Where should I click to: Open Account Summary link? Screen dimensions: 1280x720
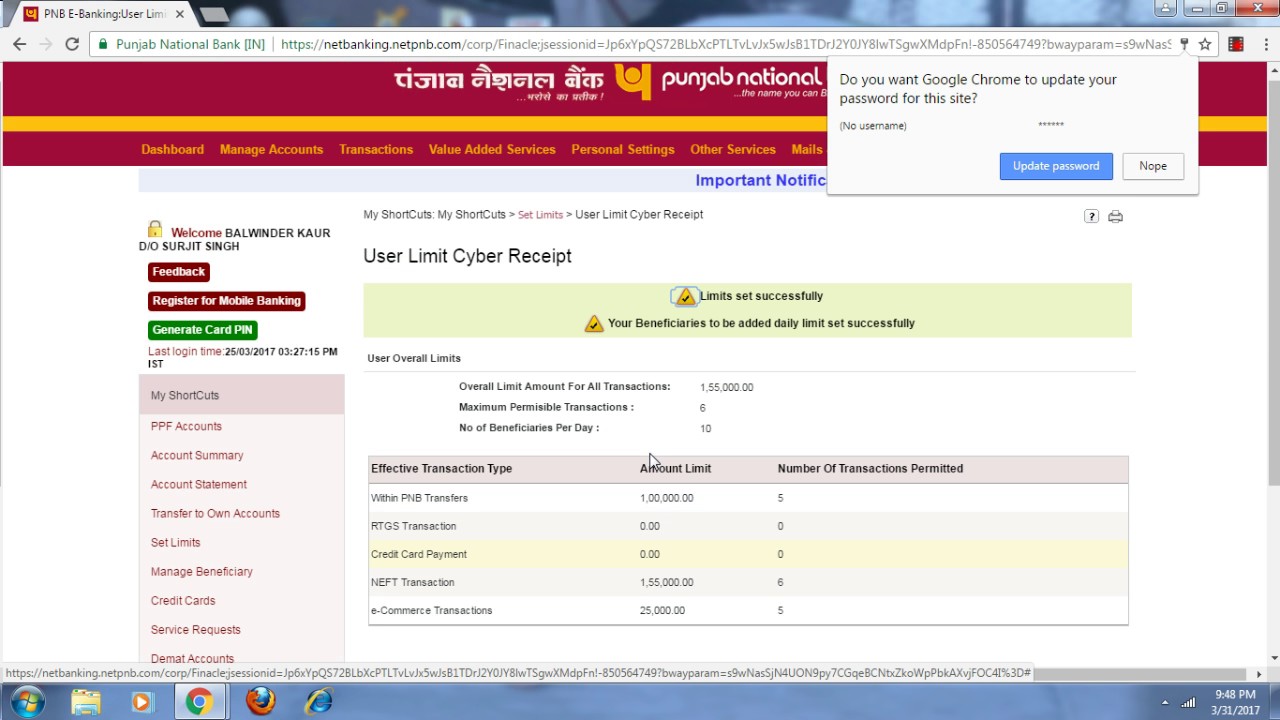click(197, 455)
